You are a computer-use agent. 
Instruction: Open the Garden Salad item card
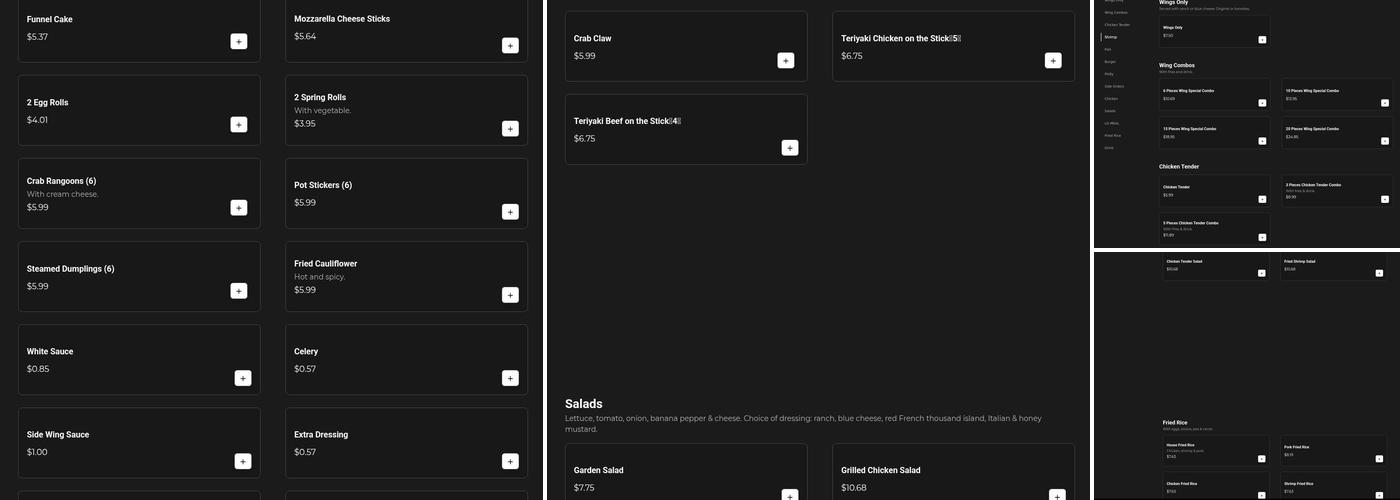click(x=685, y=472)
